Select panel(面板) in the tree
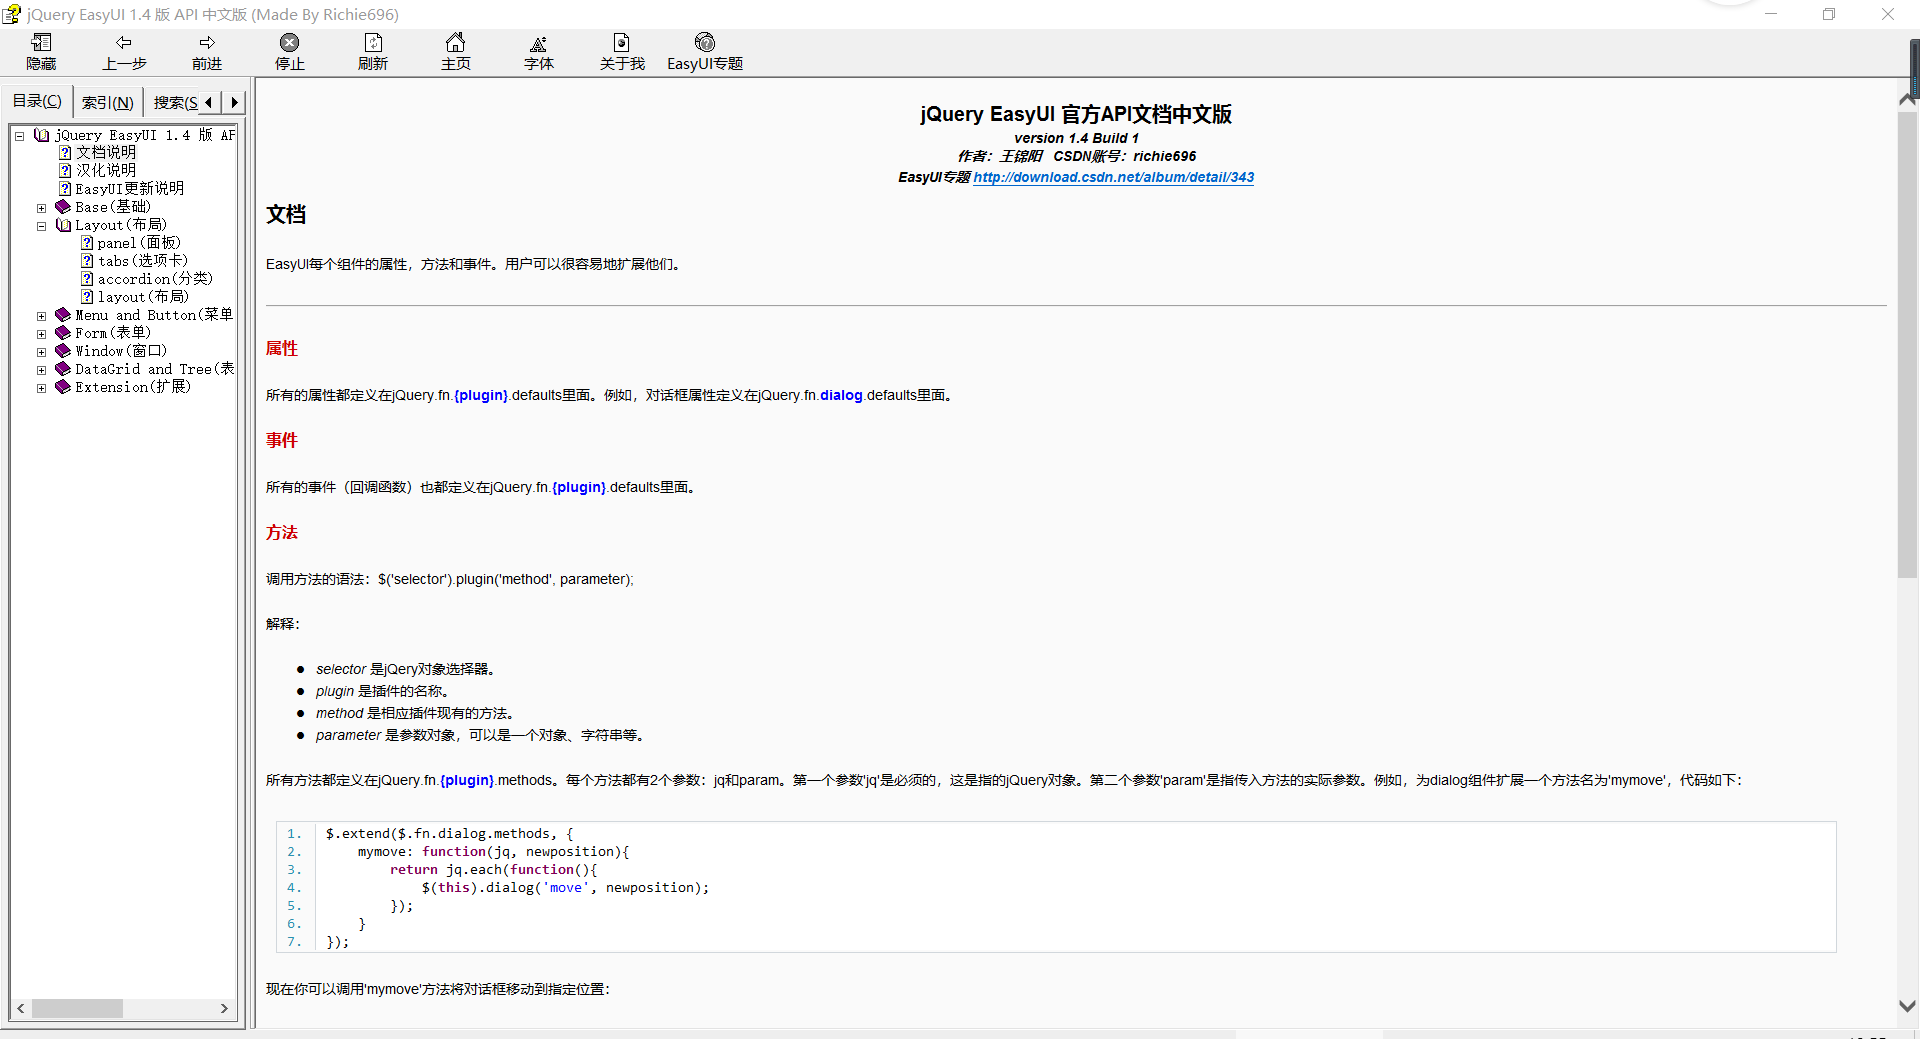The image size is (1920, 1039). 139,243
